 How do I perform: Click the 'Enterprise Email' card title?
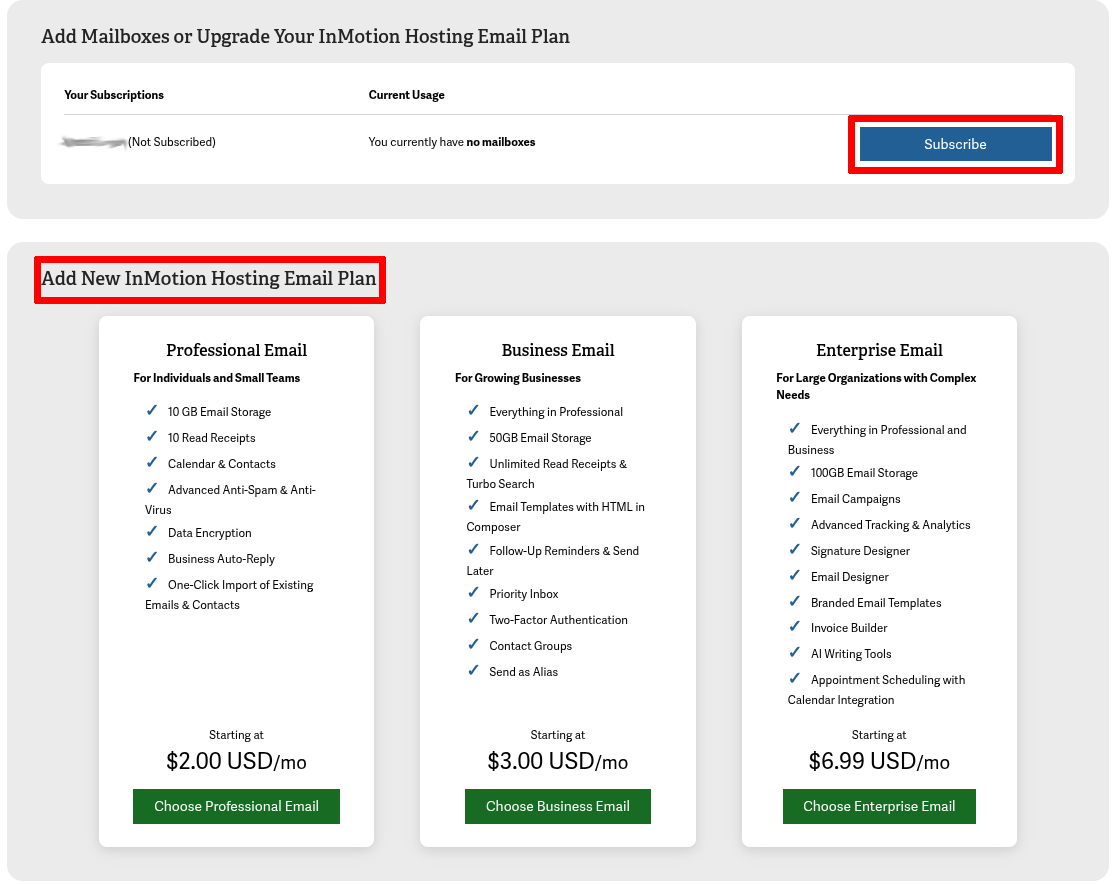[879, 350]
